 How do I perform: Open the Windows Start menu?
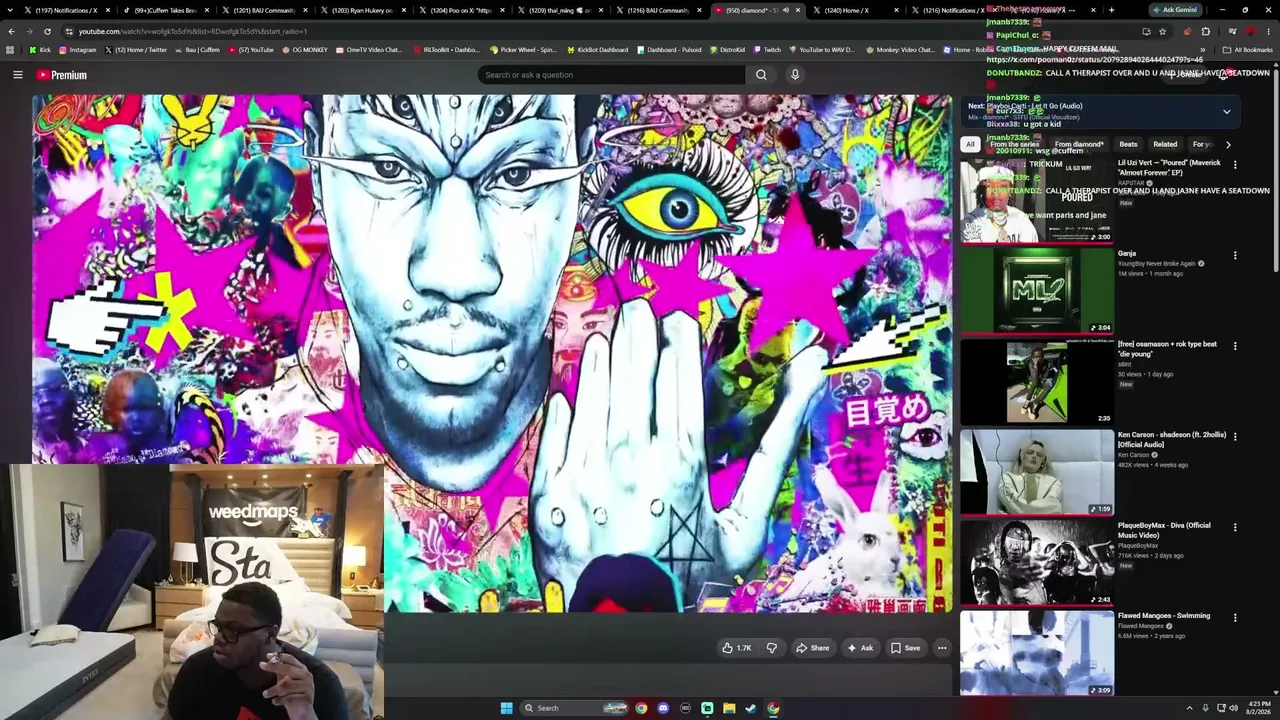506,708
